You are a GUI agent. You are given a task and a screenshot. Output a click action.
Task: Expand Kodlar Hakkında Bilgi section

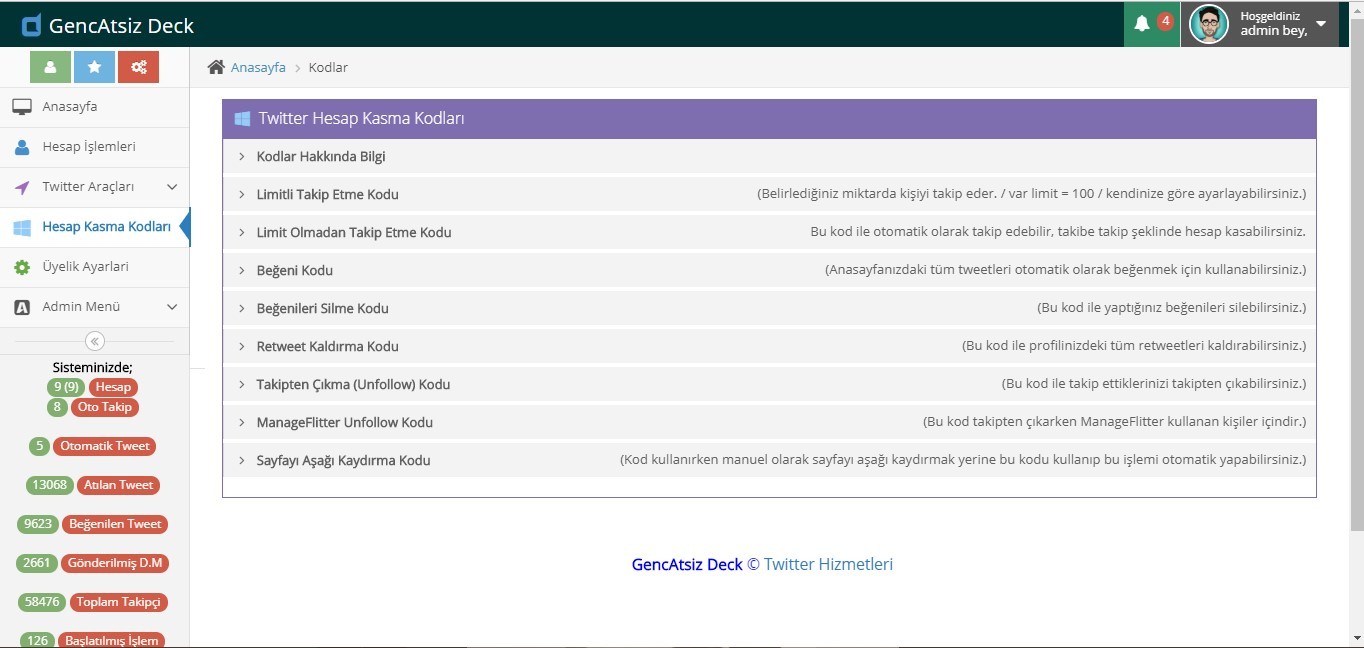pyautogui.click(x=320, y=157)
